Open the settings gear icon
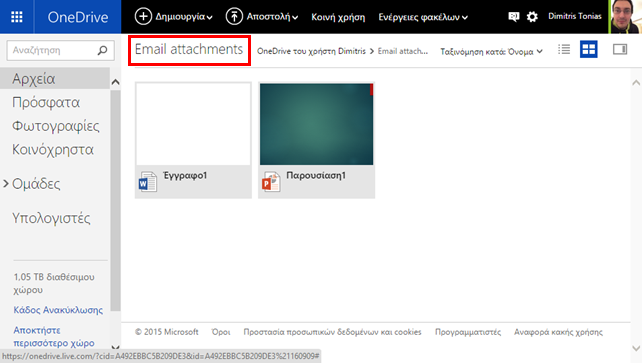Image resolution: width=642 pixels, height=363 pixels. (x=532, y=17)
